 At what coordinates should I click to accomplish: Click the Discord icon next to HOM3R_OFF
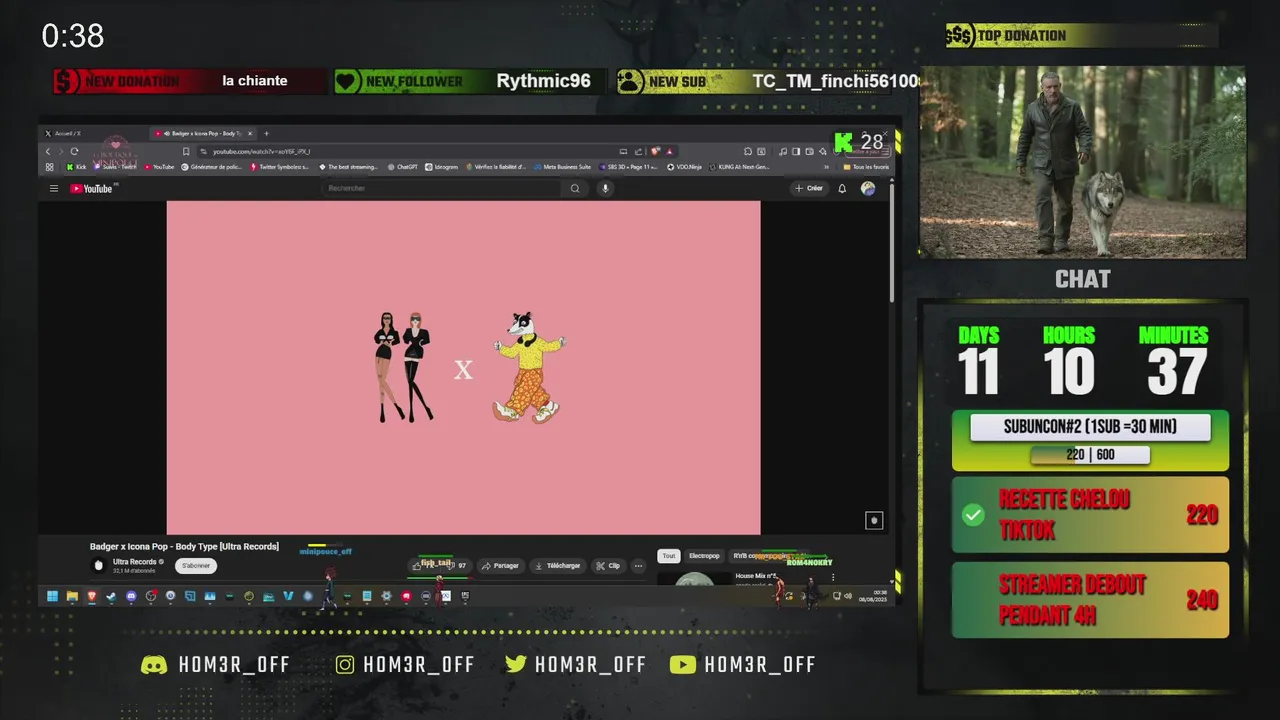point(154,665)
